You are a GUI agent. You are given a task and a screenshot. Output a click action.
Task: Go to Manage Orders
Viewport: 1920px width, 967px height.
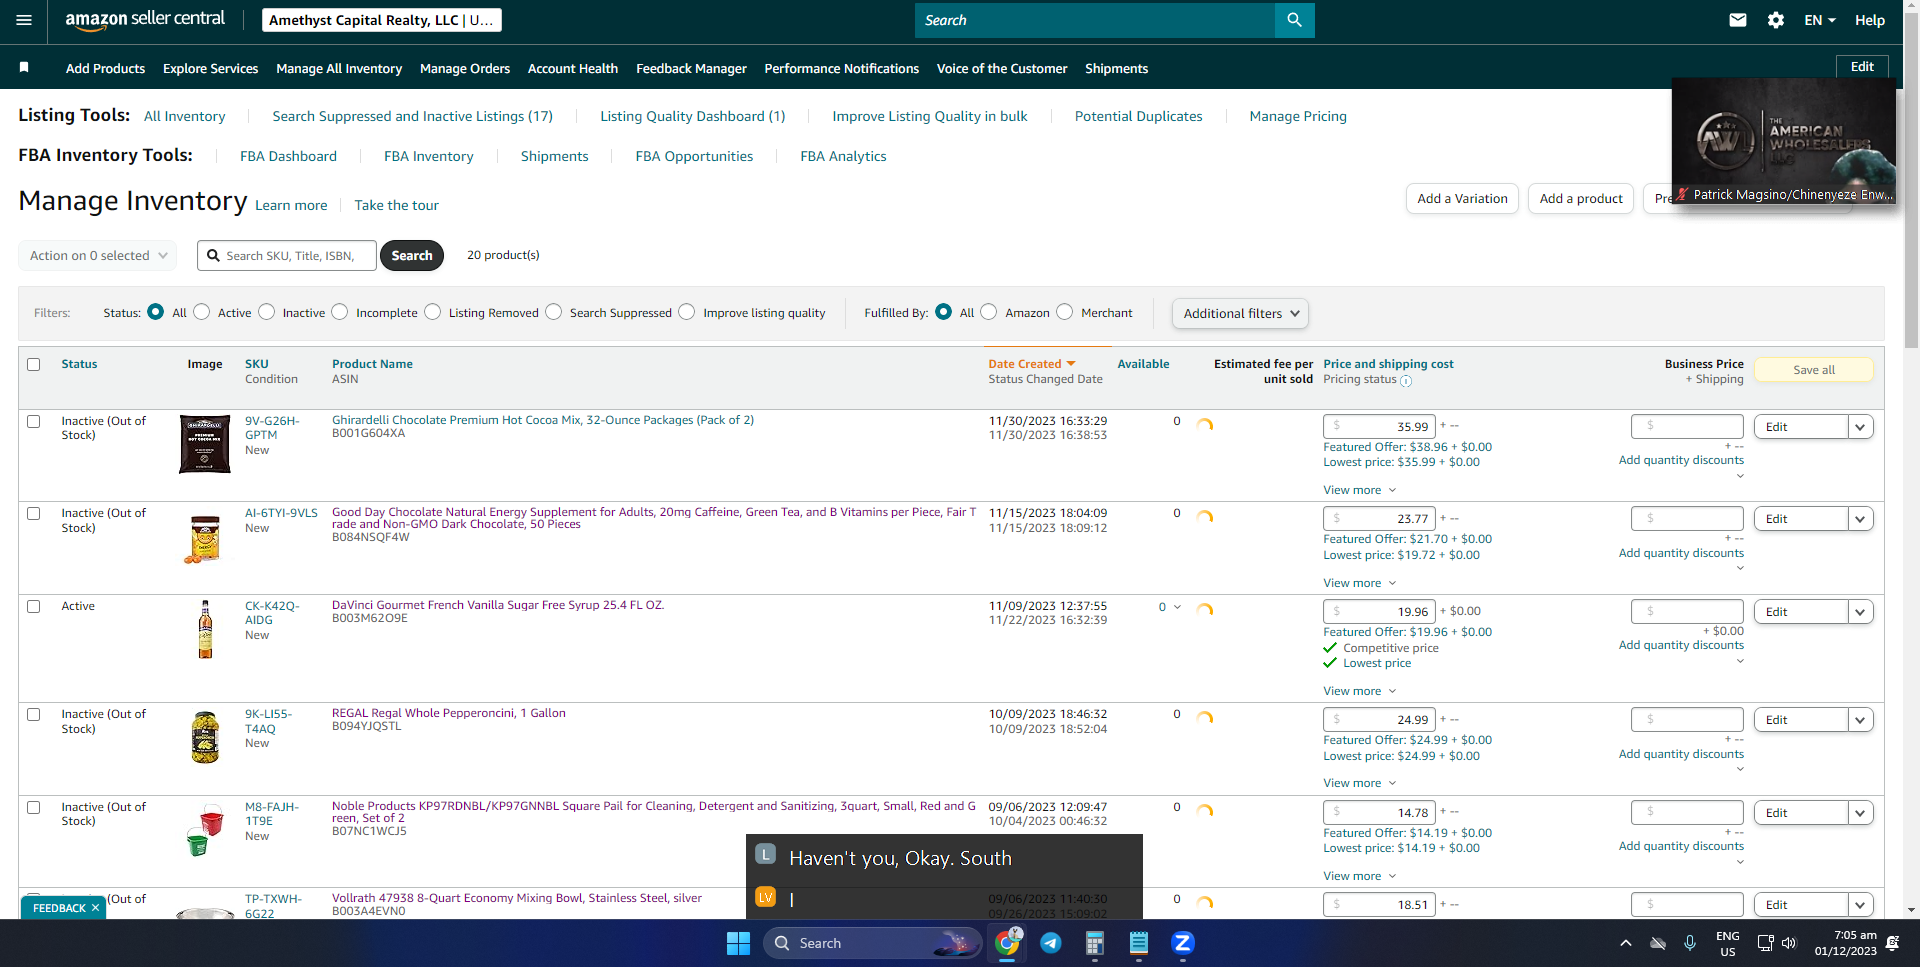[465, 68]
